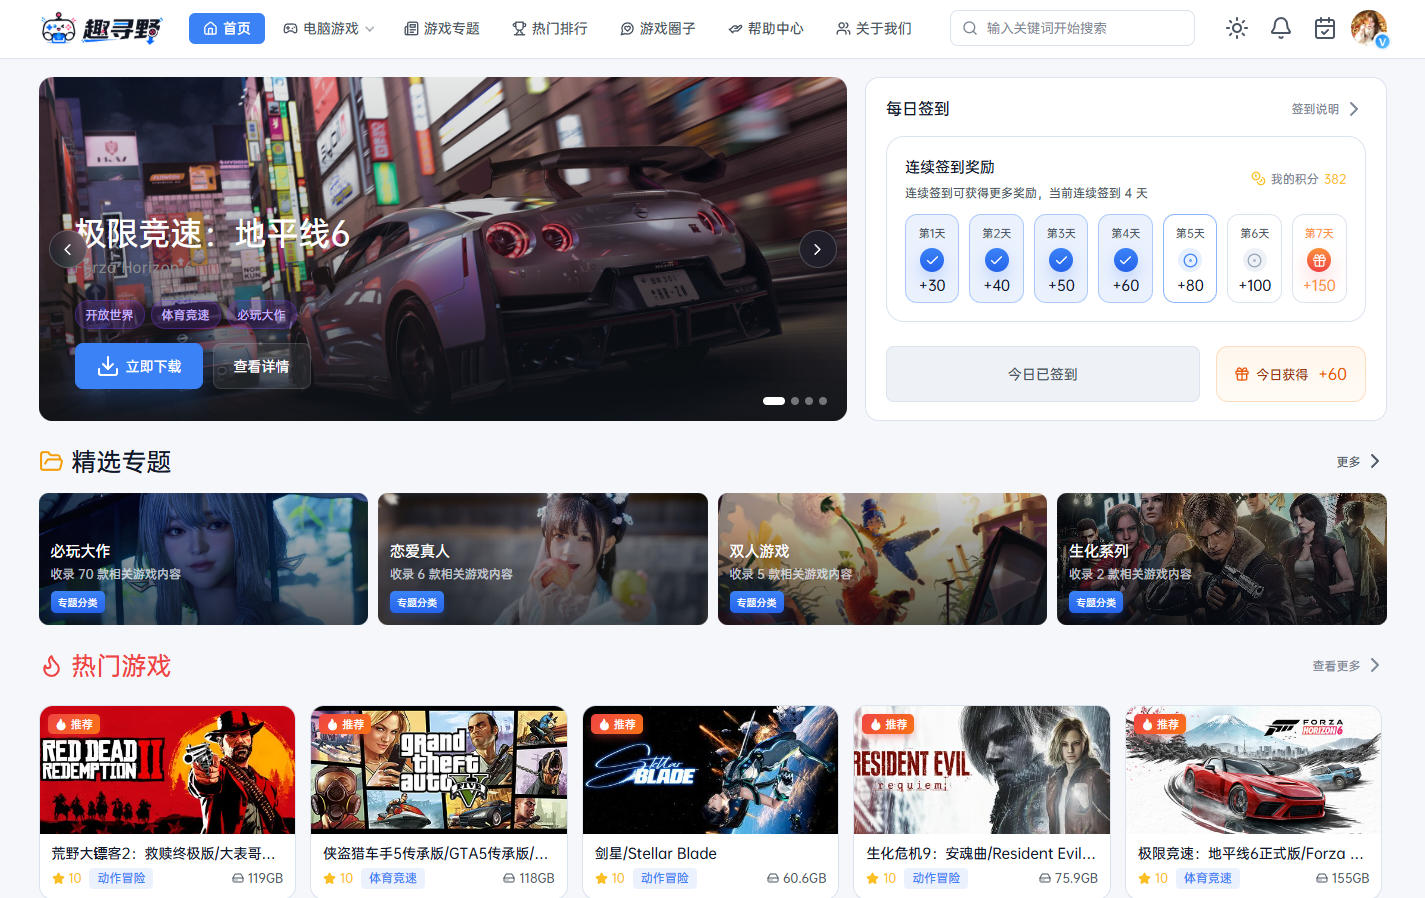View 我的积分 382 points

1299,179
